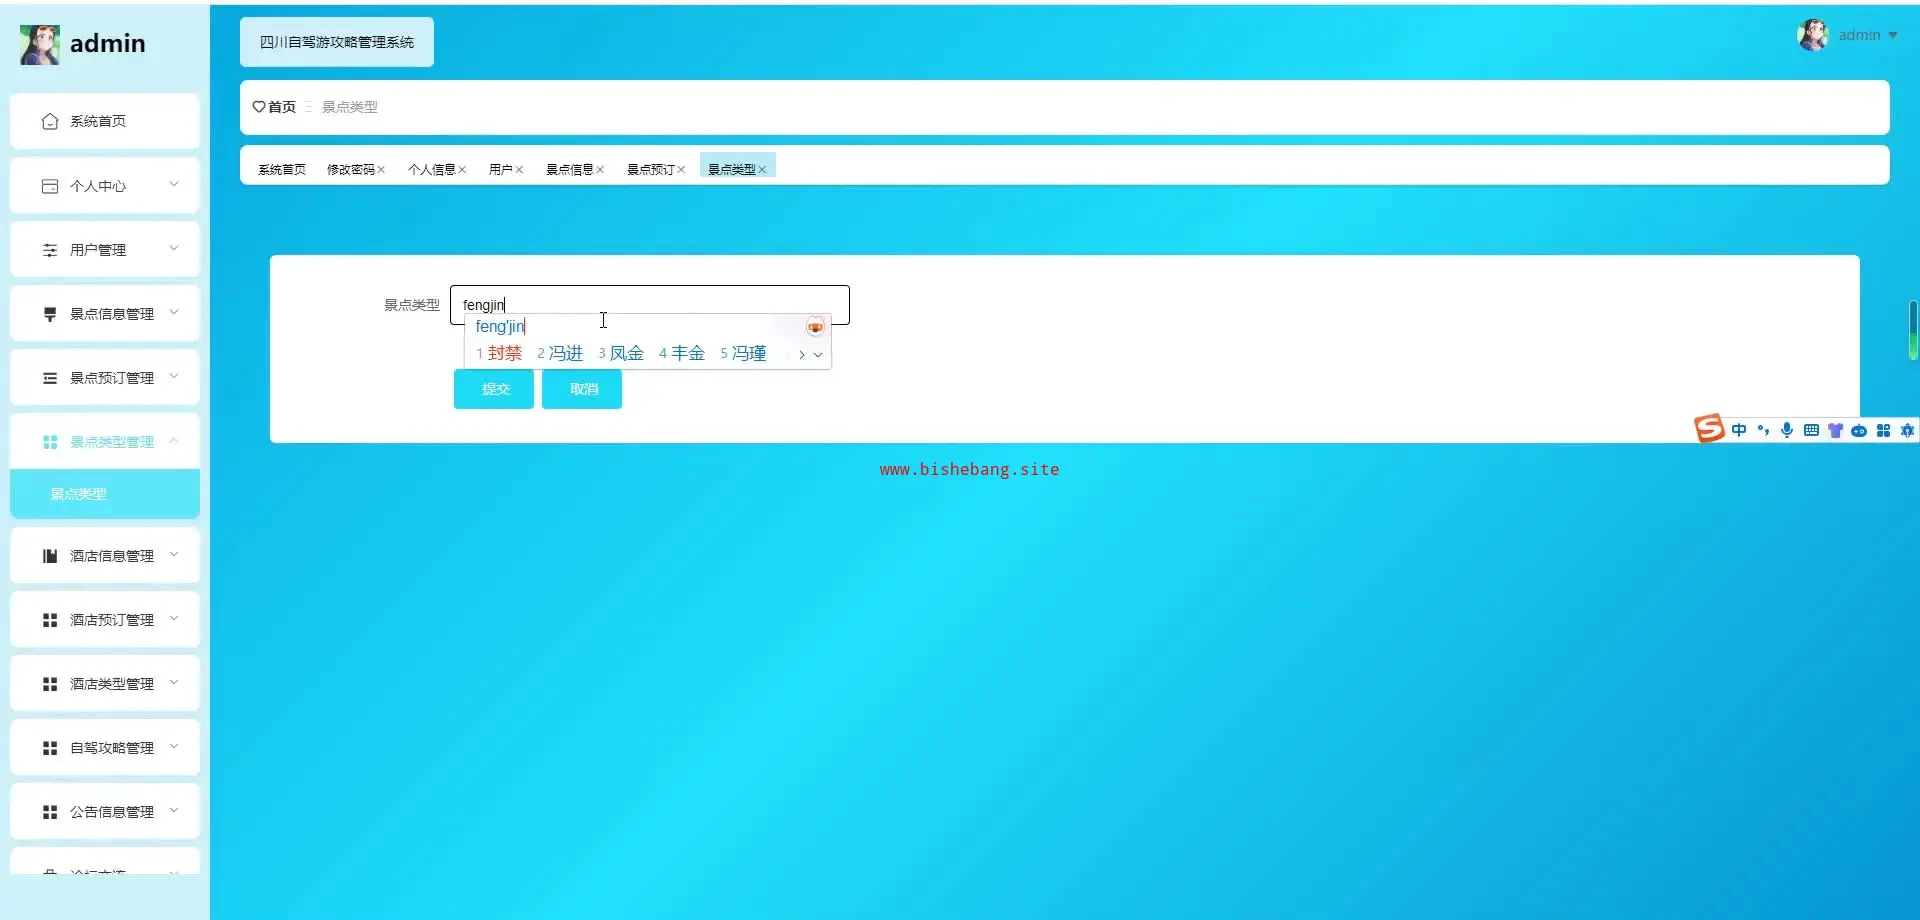
Task: Switch to the 个人信息 tab
Action: point(431,170)
